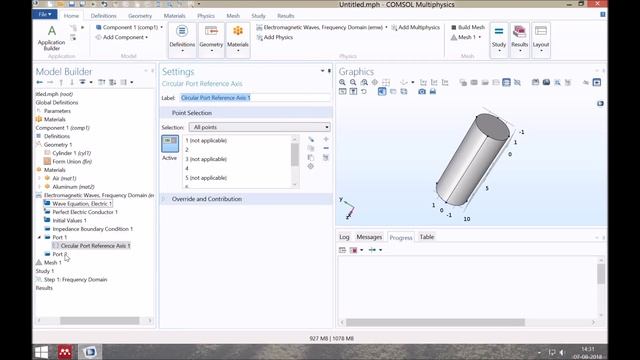640x360 pixels.
Task: Click Add Physics button
Action: [275, 37]
